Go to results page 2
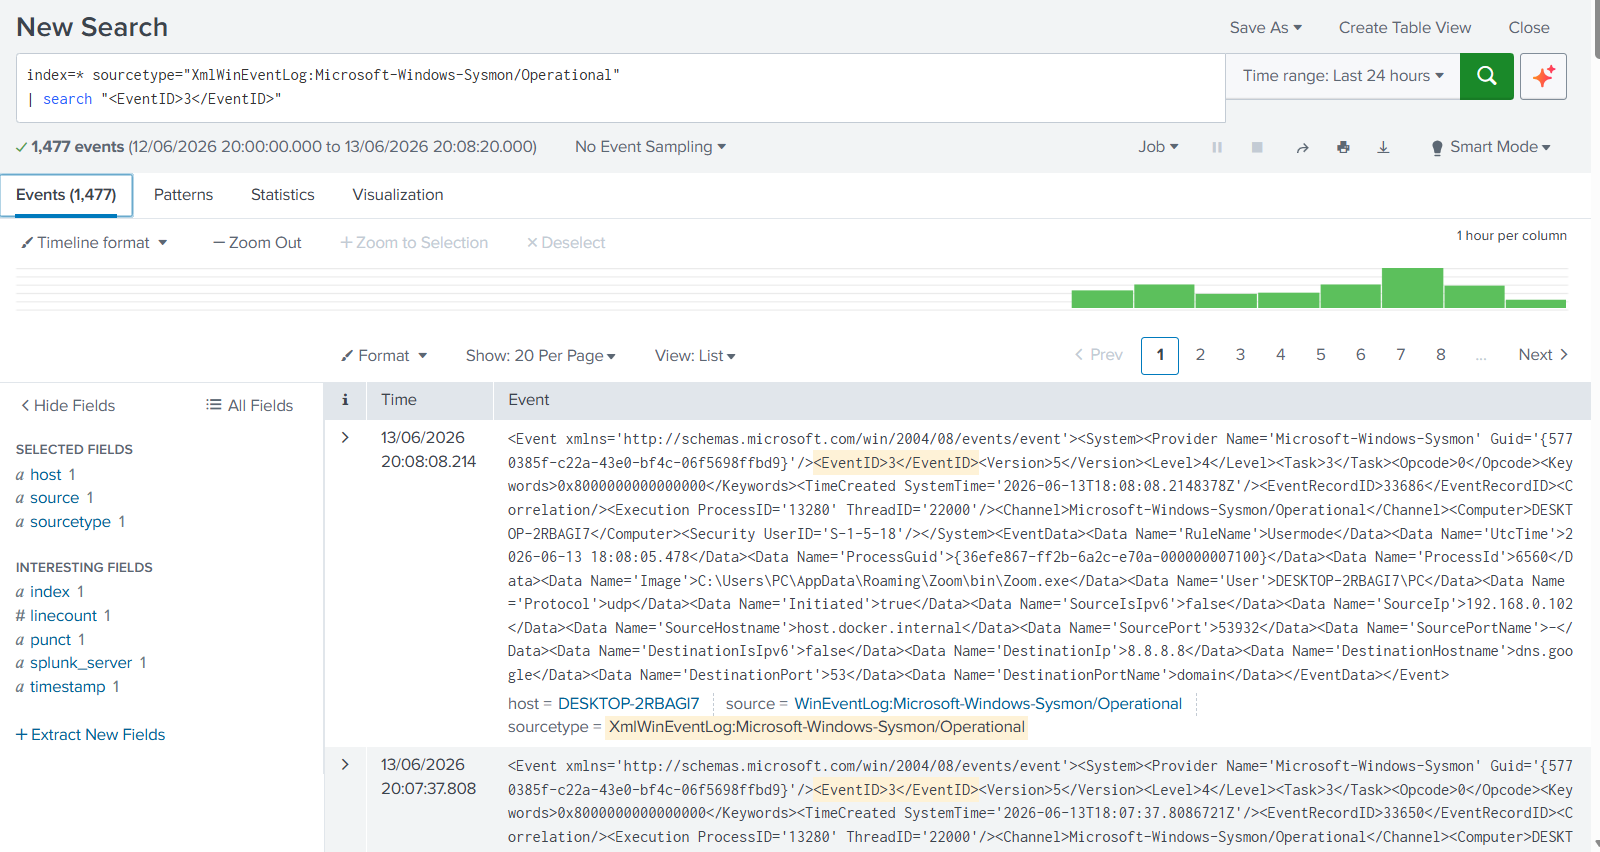This screenshot has width=1600, height=852. point(1200,355)
